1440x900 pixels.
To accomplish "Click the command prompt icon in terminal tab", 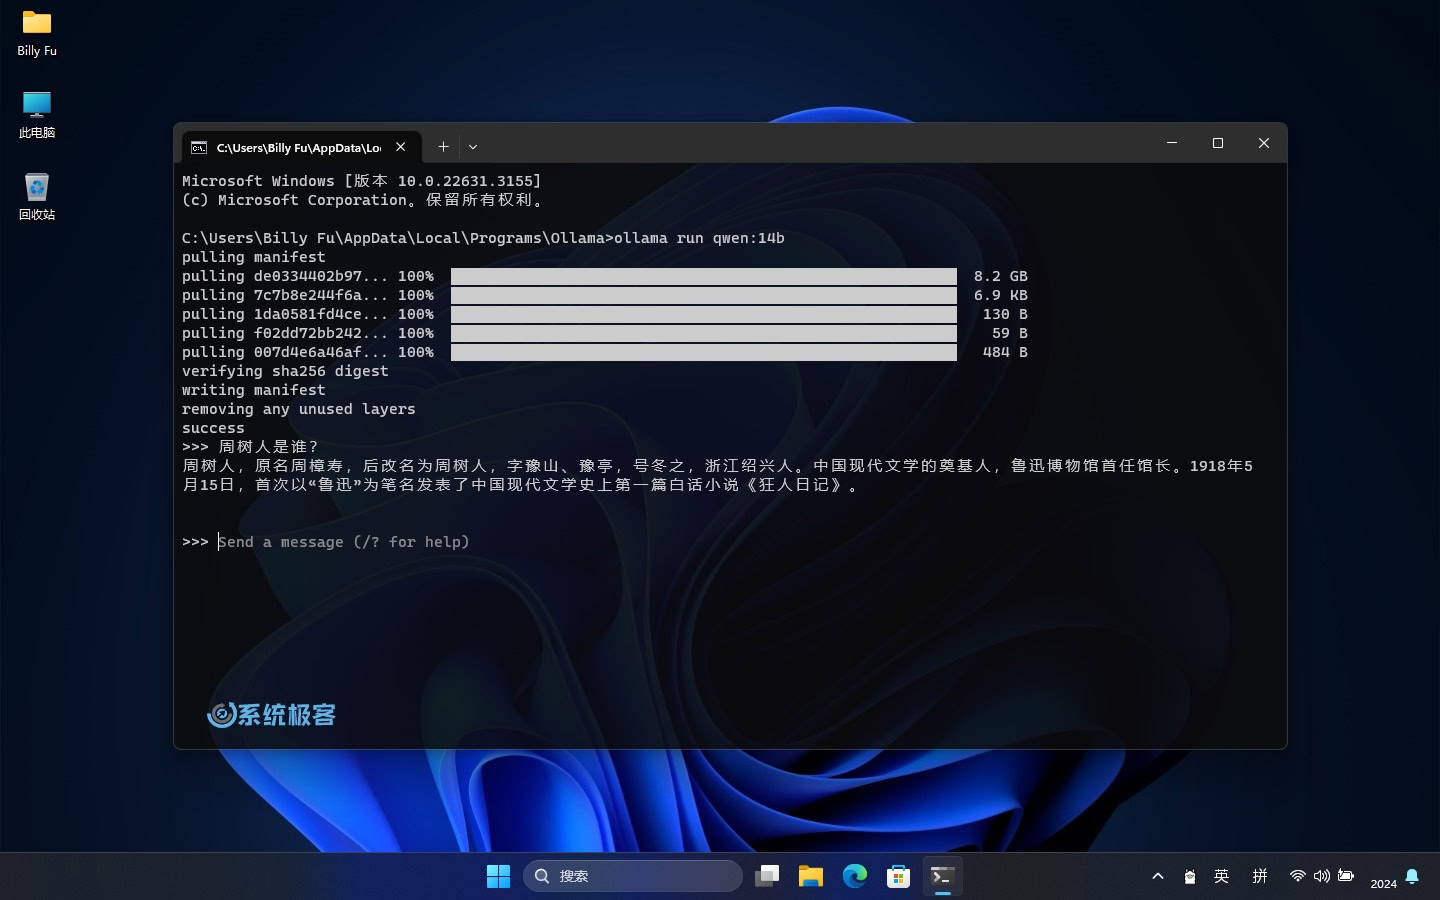I will [x=199, y=147].
